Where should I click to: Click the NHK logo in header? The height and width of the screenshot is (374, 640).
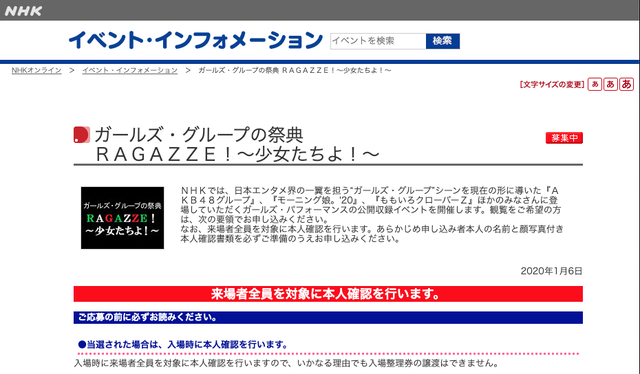tap(23, 11)
